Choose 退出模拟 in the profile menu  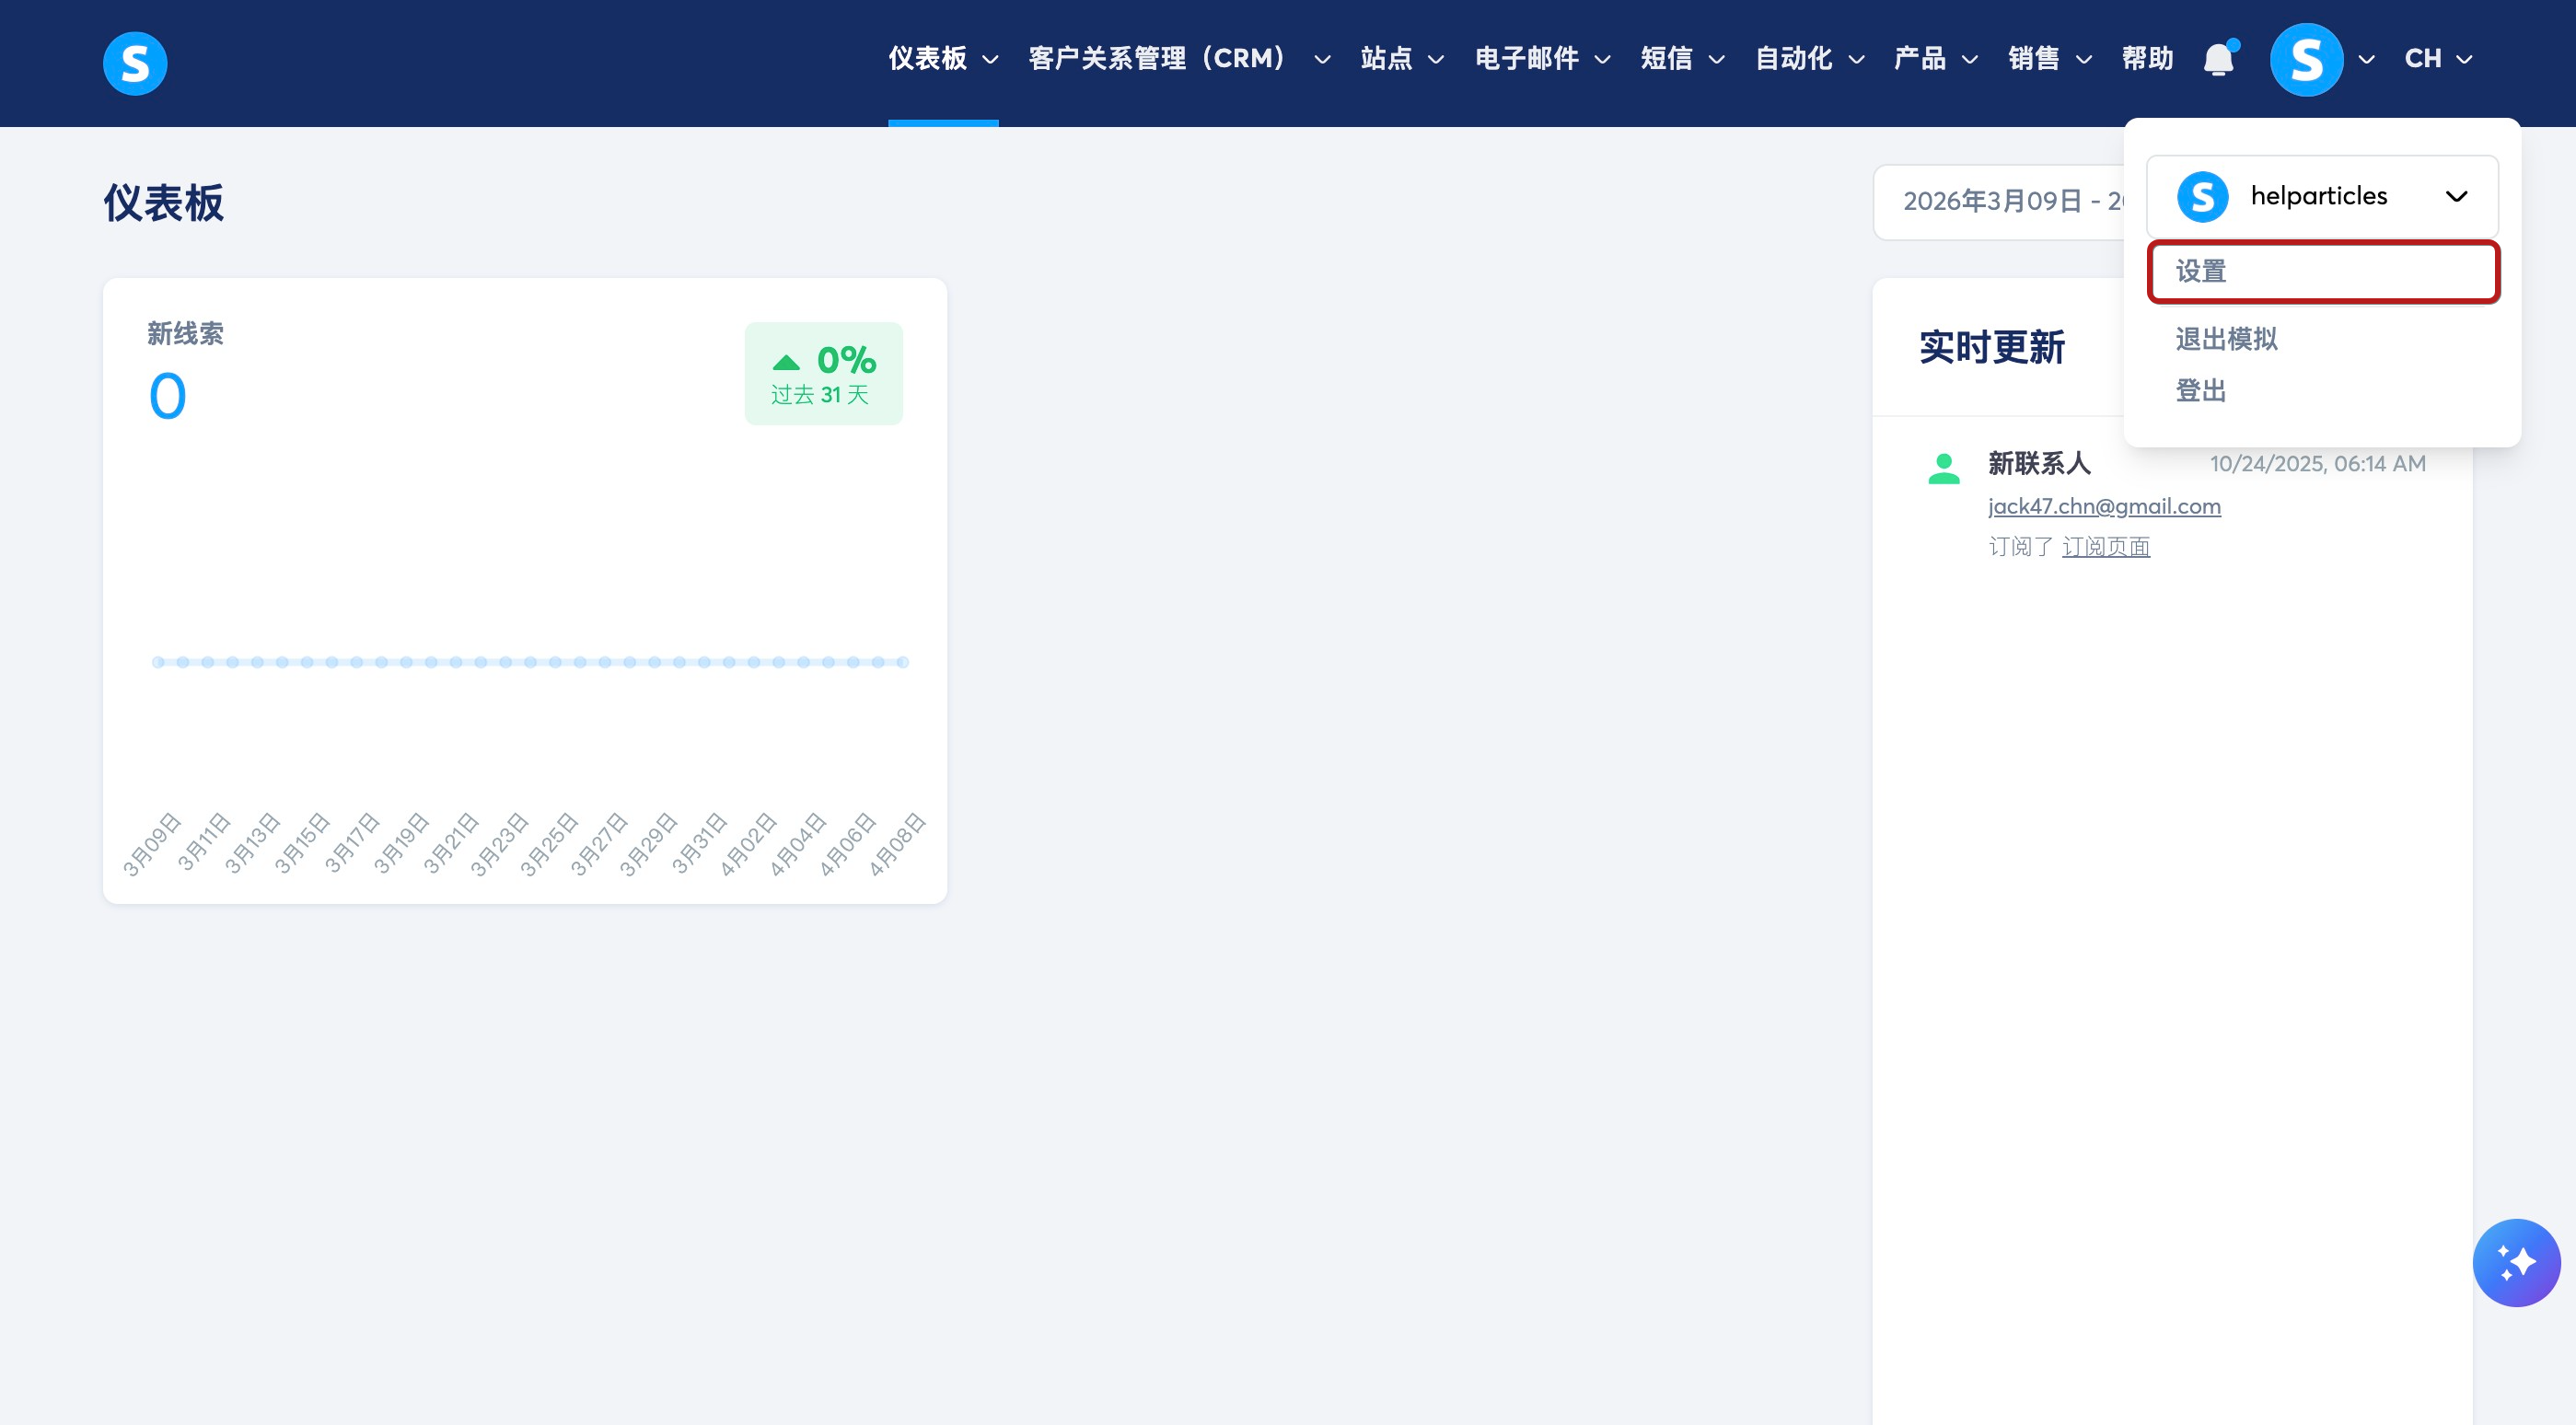click(2226, 339)
